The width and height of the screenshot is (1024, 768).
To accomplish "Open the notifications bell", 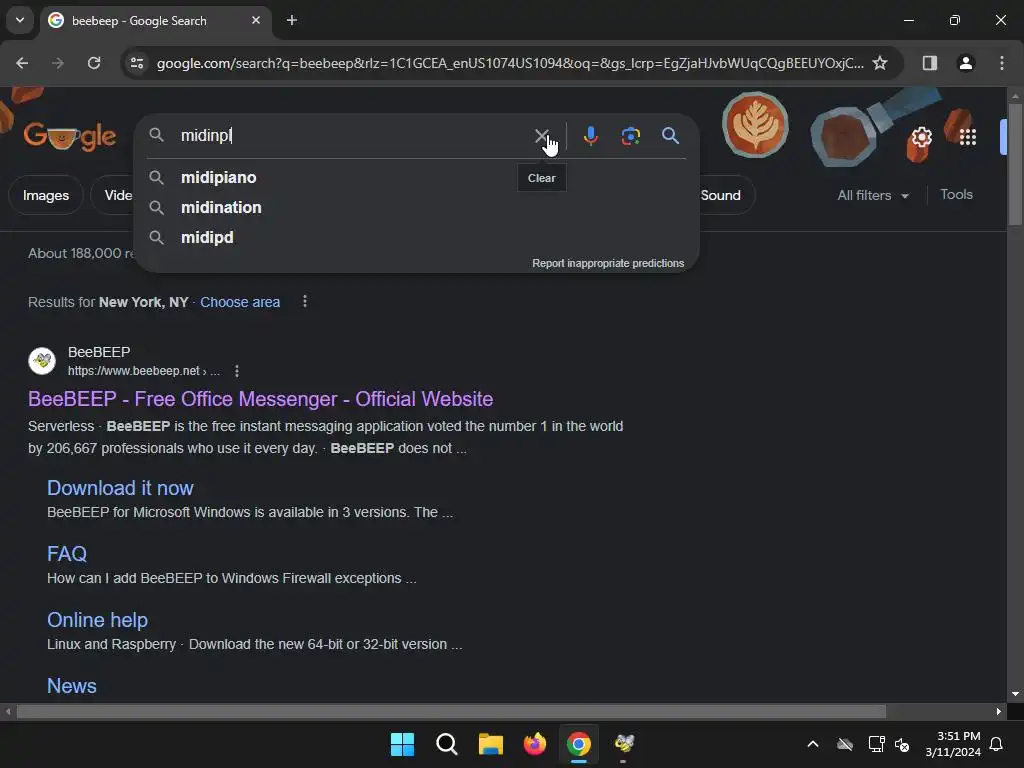I will (x=997, y=744).
